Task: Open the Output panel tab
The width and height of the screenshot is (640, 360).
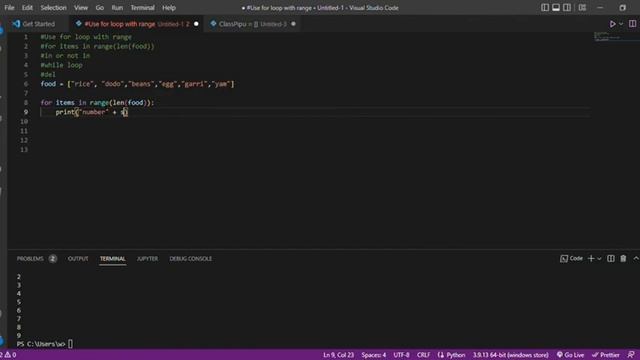Action: [78, 259]
